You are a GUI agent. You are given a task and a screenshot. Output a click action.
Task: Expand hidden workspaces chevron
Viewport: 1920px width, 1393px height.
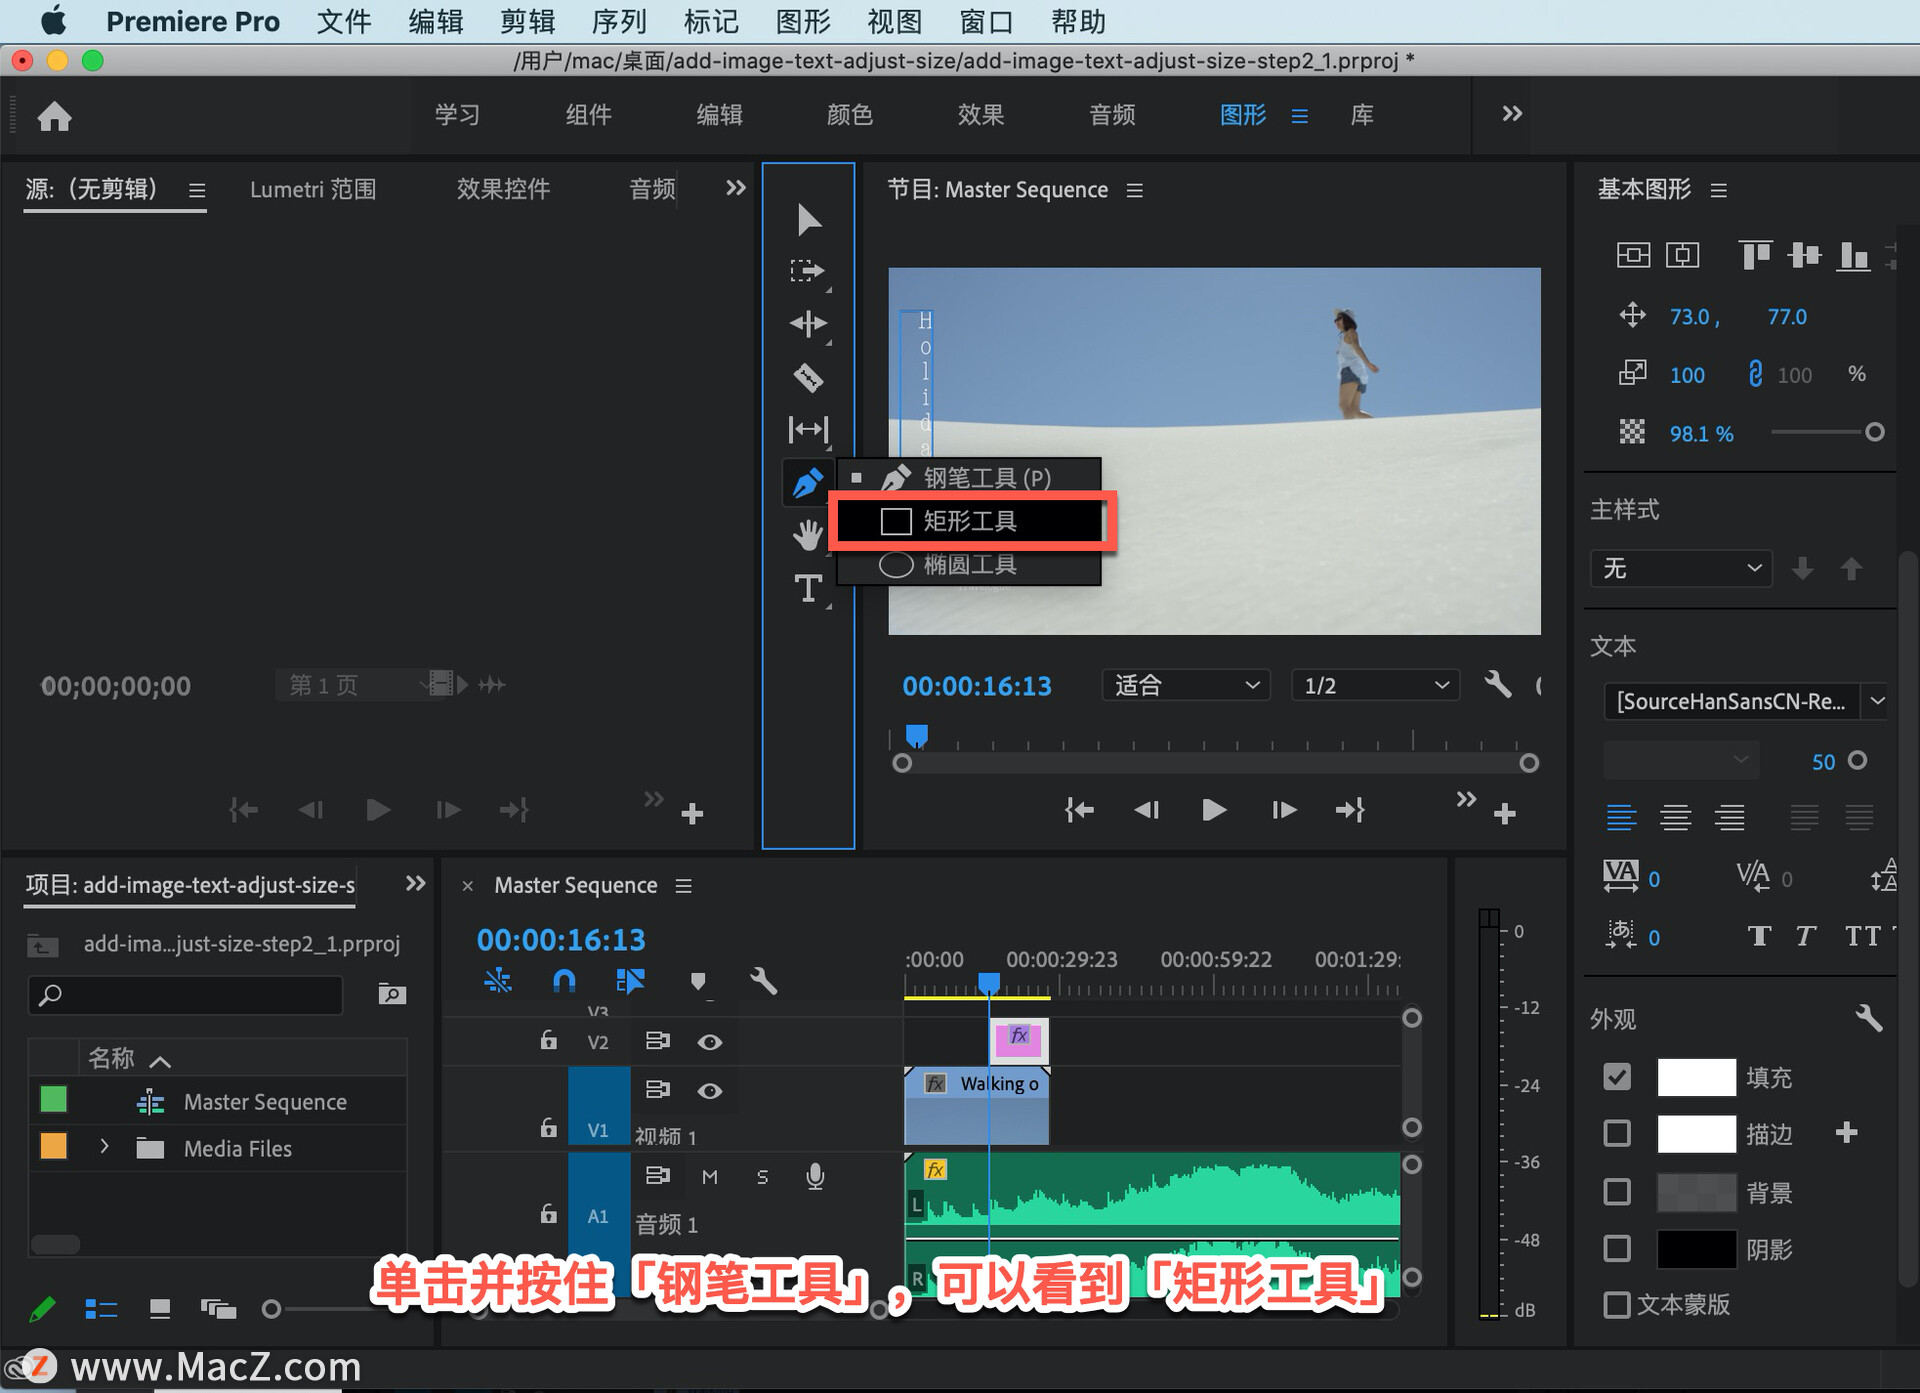[x=1512, y=114]
